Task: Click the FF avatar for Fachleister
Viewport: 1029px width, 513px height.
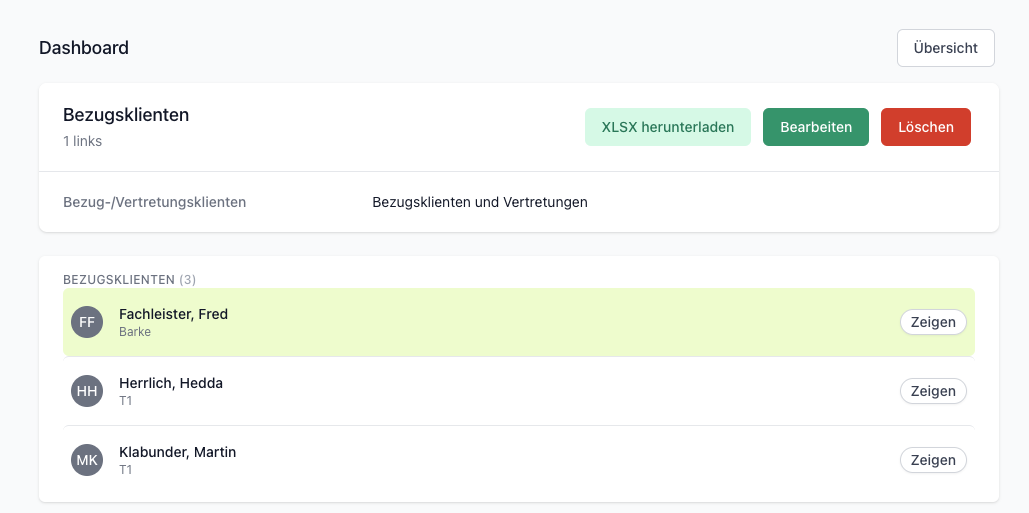Action: tap(87, 322)
